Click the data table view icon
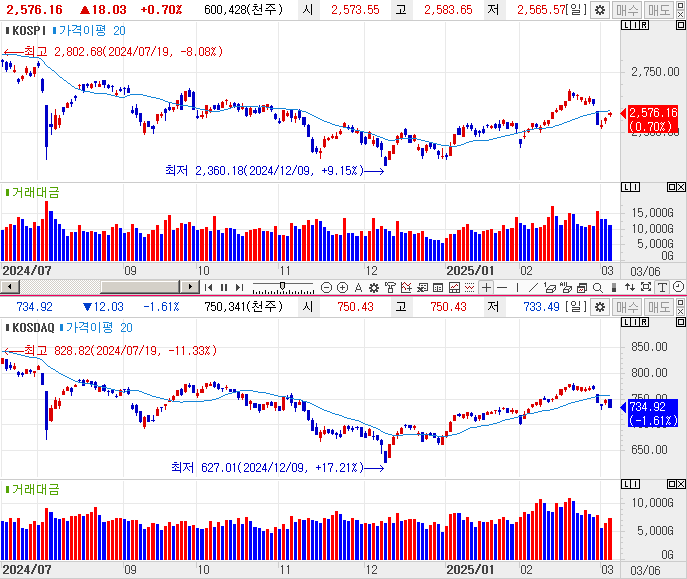Image resolution: width=687 pixels, height=579 pixels. point(438,287)
